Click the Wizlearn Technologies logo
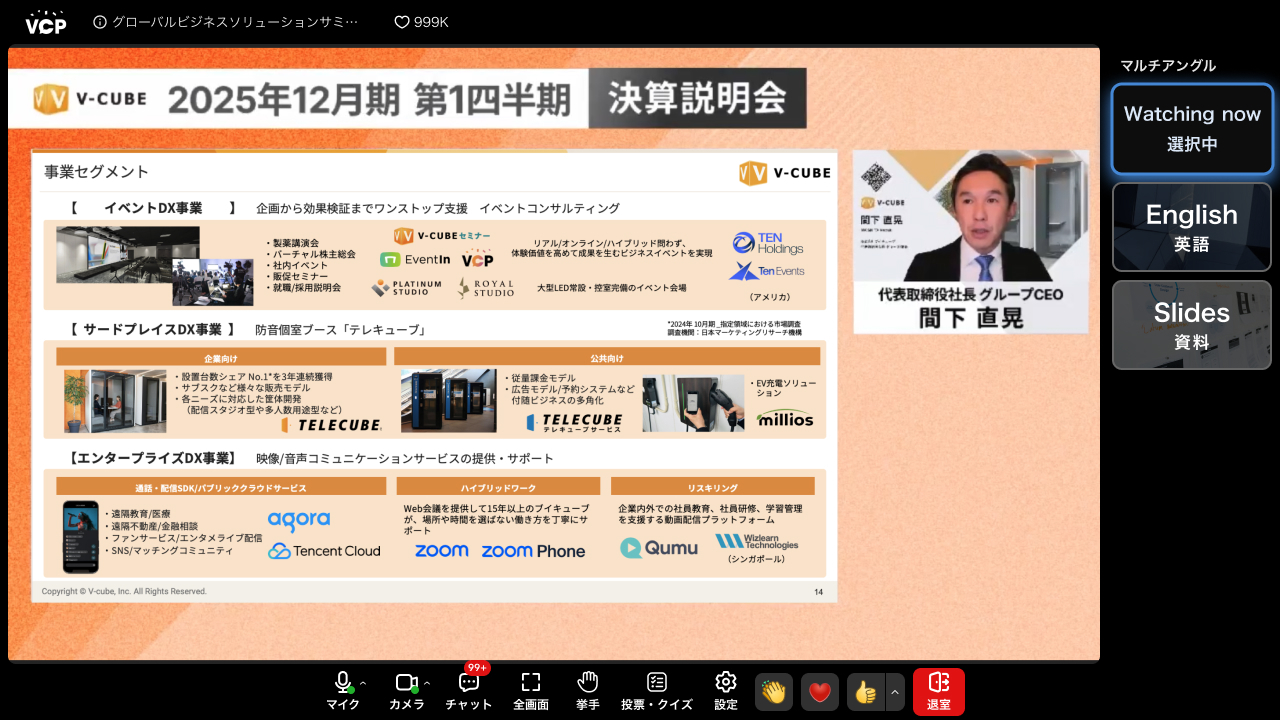Image resolution: width=1280 pixels, height=720 pixels. 756,542
